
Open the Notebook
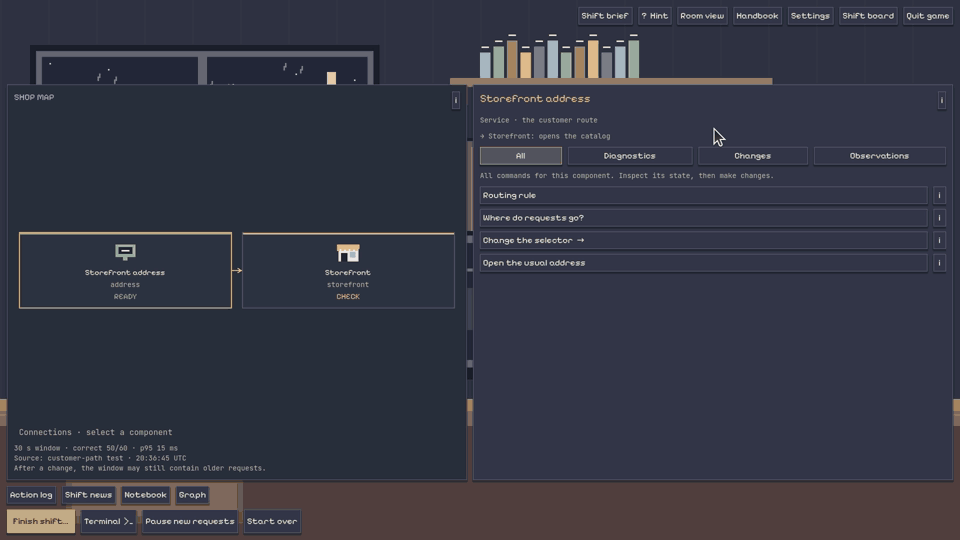(x=145, y=495)
